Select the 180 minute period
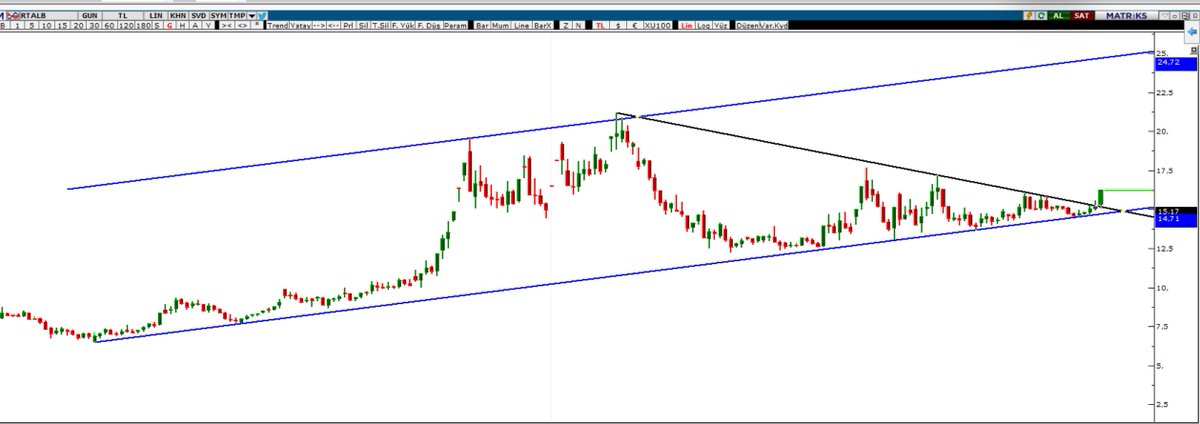 [x=144, y=25]
